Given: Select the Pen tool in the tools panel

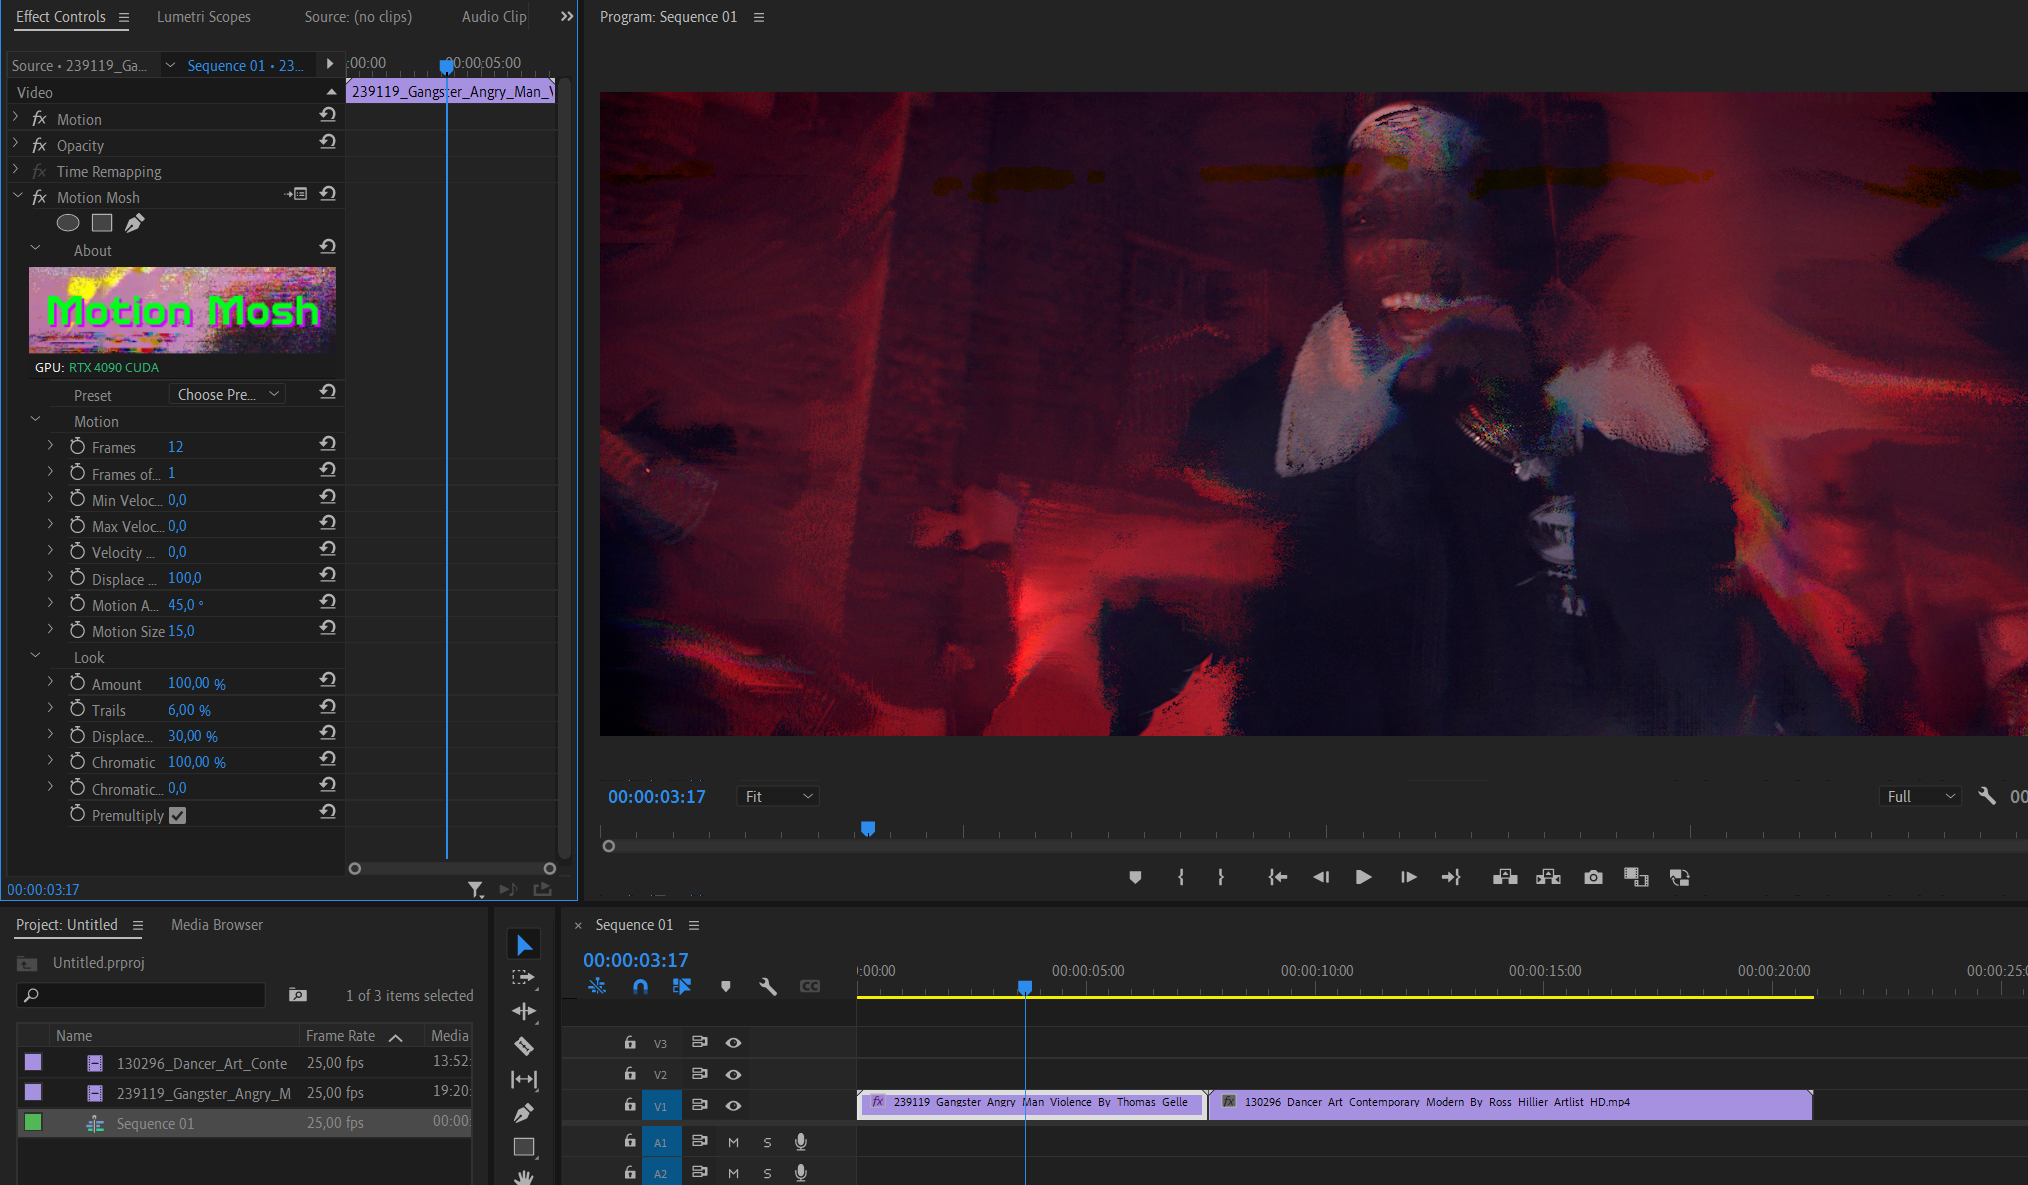Looking at the screenshot, I should point(524,1113).
